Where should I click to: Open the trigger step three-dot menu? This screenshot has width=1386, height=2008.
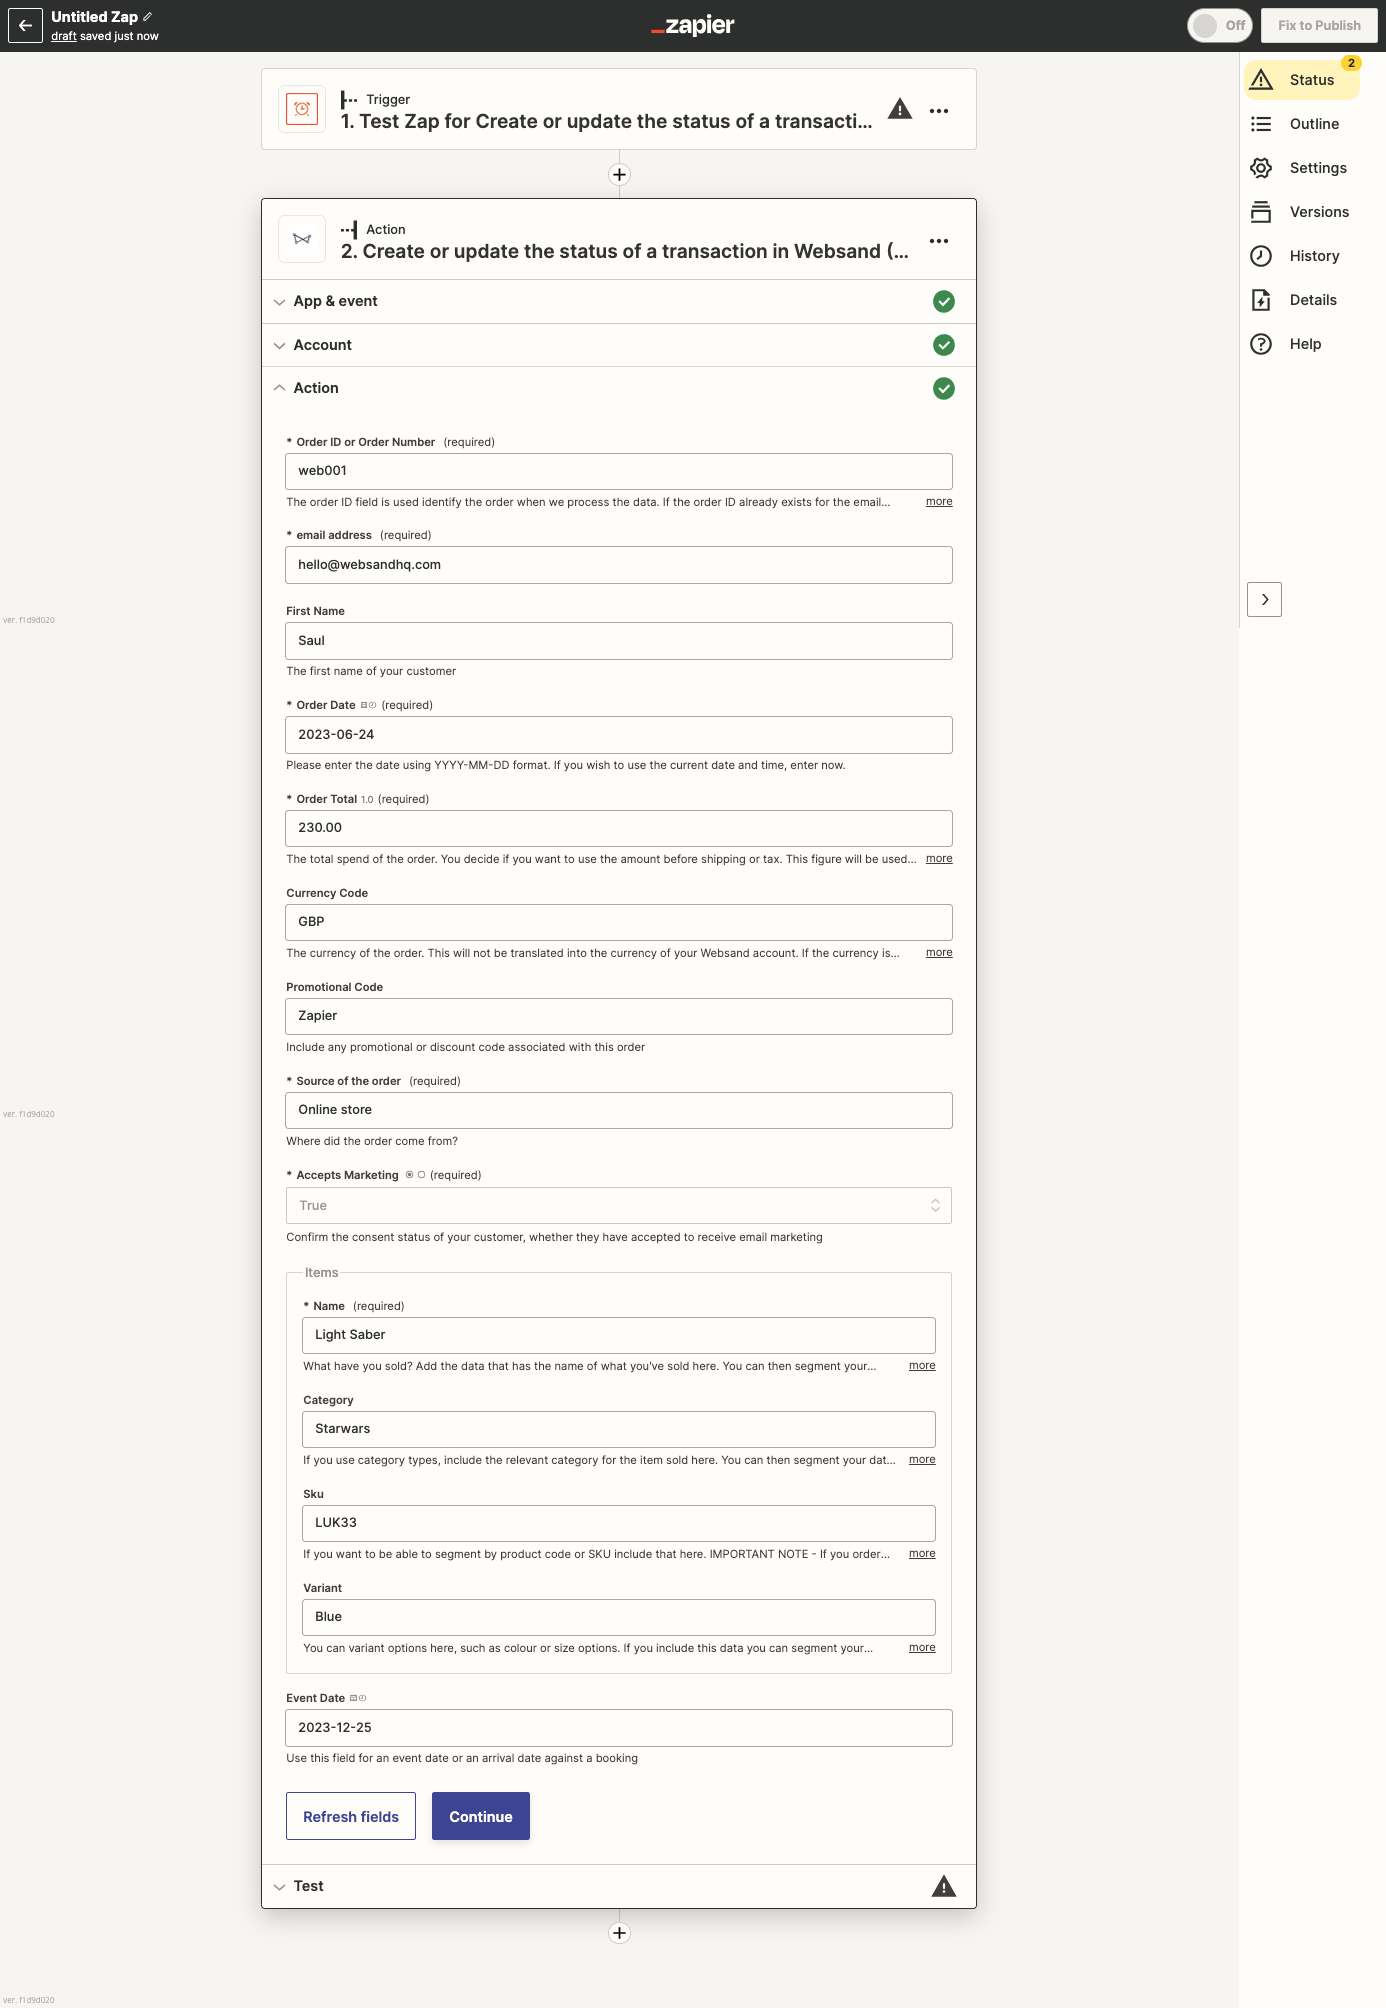pos(939,111)
